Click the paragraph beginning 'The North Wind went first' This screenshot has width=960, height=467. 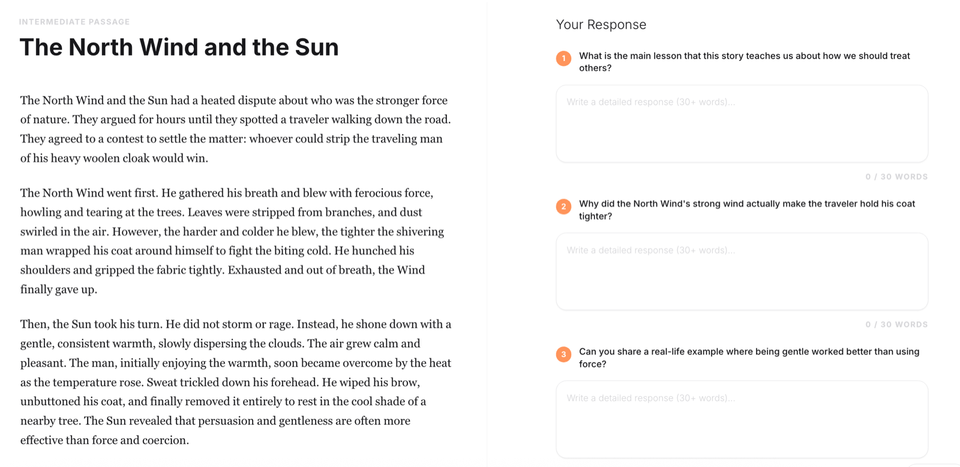[233, 242]
